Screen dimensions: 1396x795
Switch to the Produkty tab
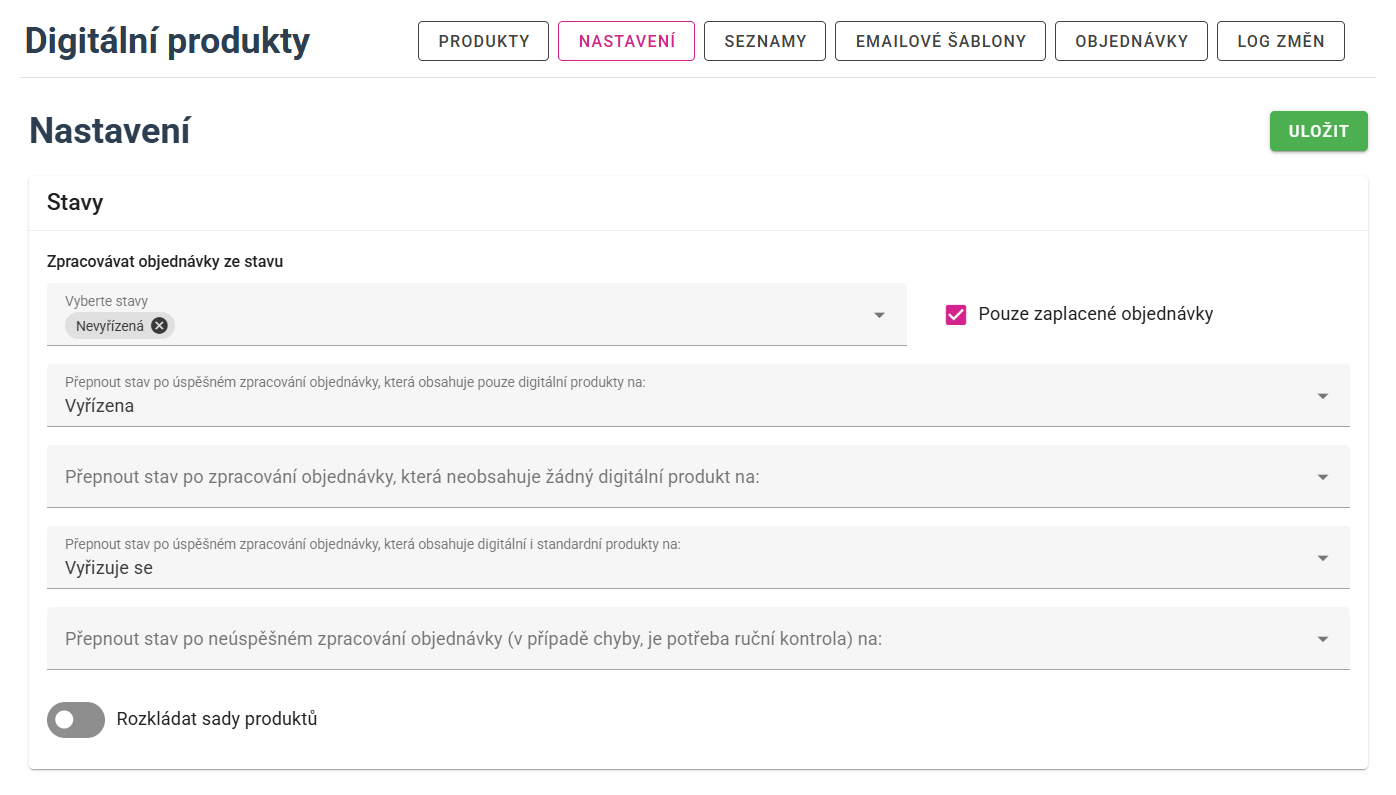(x=484, y=41)
